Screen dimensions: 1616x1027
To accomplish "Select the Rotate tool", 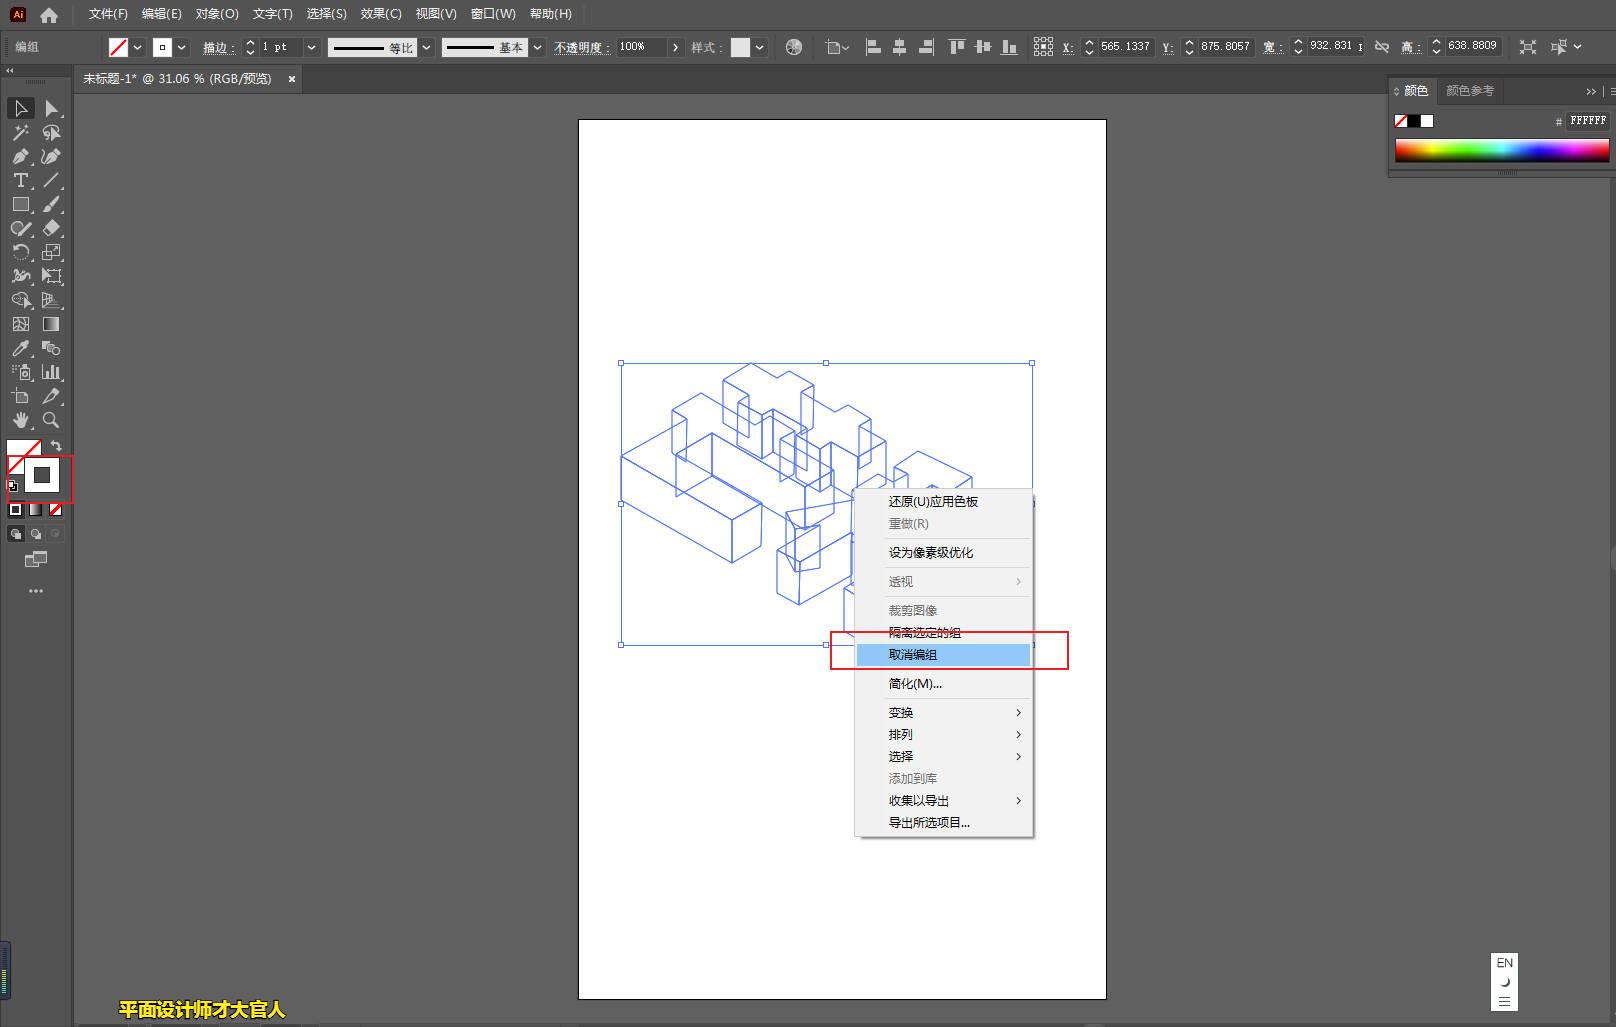I will [x=20, y=252].
